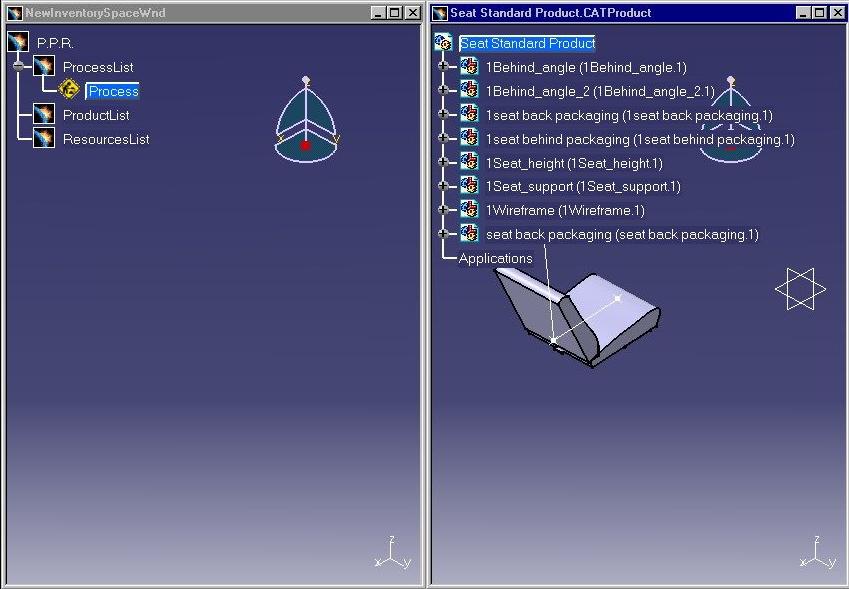Screen dimensions: 849x589
Task: Click the 1Behind_angle component icon
Action: point(469,67)
